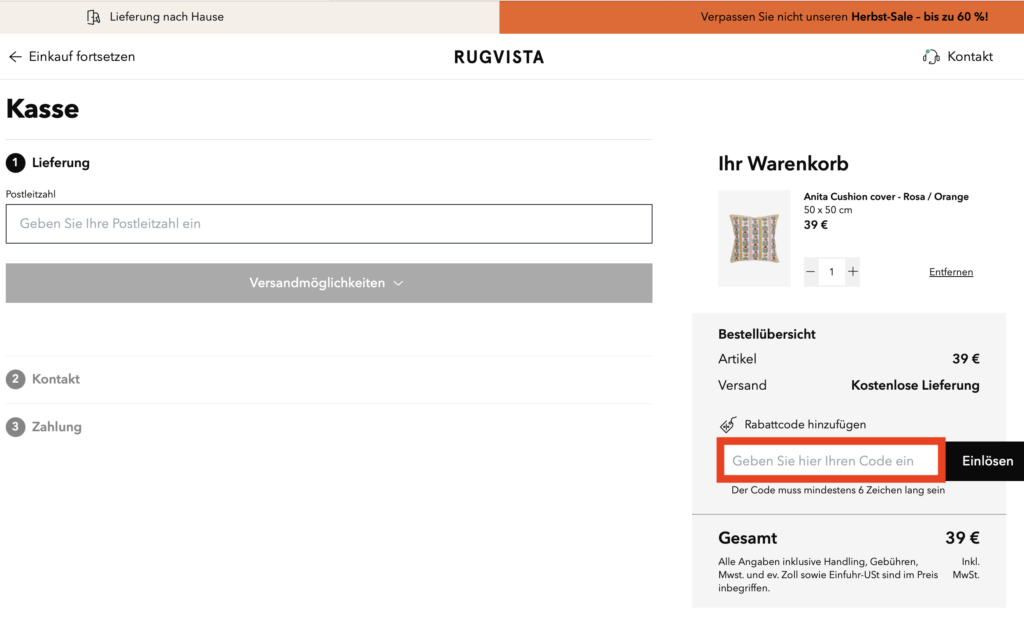
Task: Click the discount tag icon near Rabattcode hinzufügen
Action: click(x=727, y=423)
